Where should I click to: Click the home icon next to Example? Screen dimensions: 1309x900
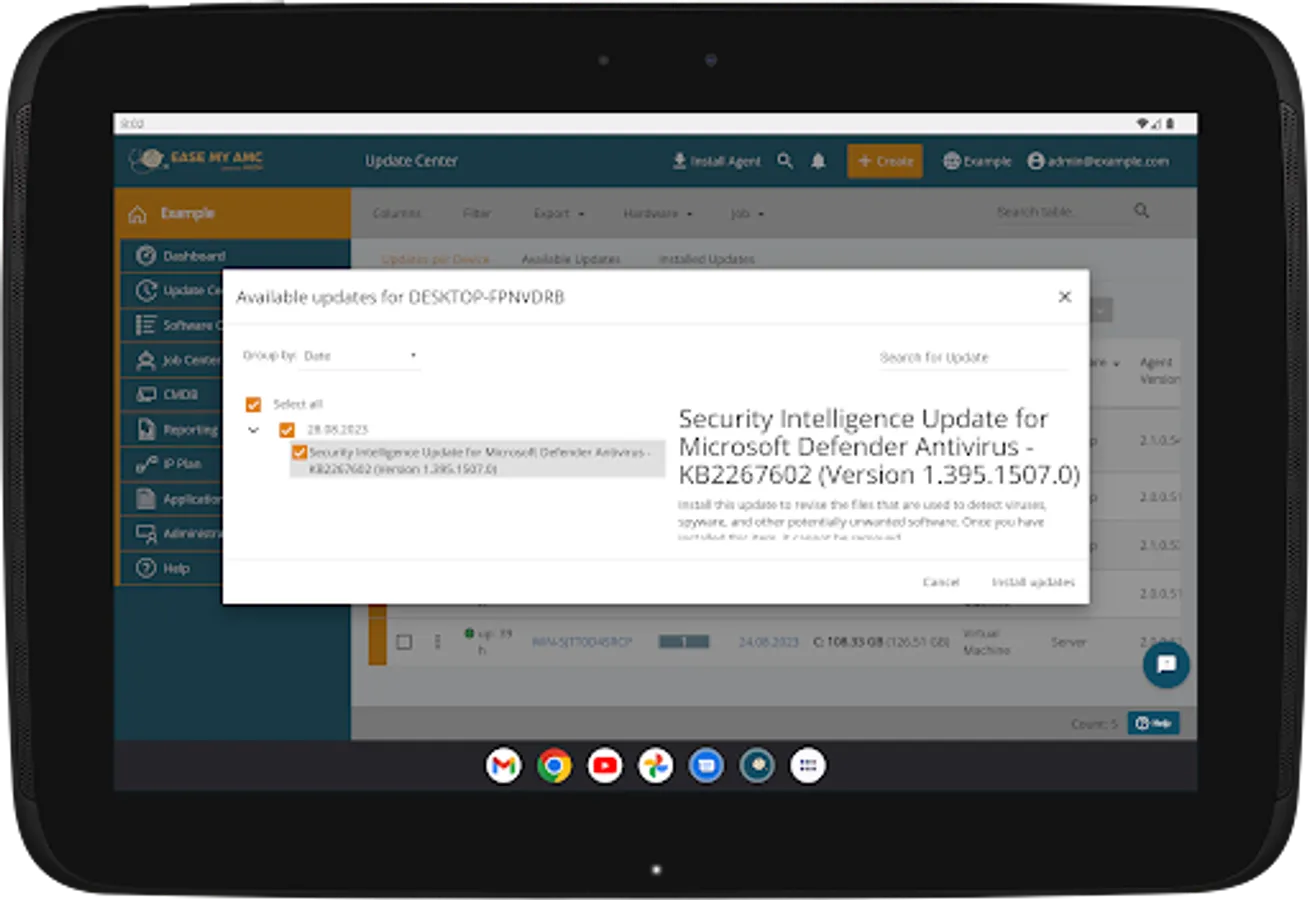(138, 213)
